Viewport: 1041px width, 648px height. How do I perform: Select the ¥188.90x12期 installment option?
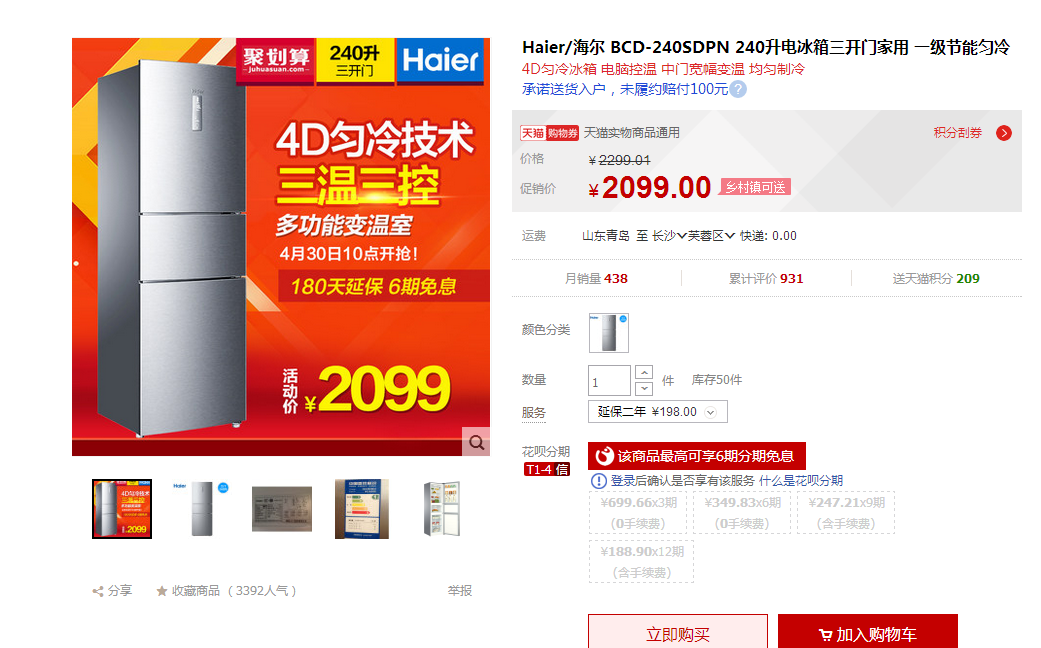tap(641, 562)
